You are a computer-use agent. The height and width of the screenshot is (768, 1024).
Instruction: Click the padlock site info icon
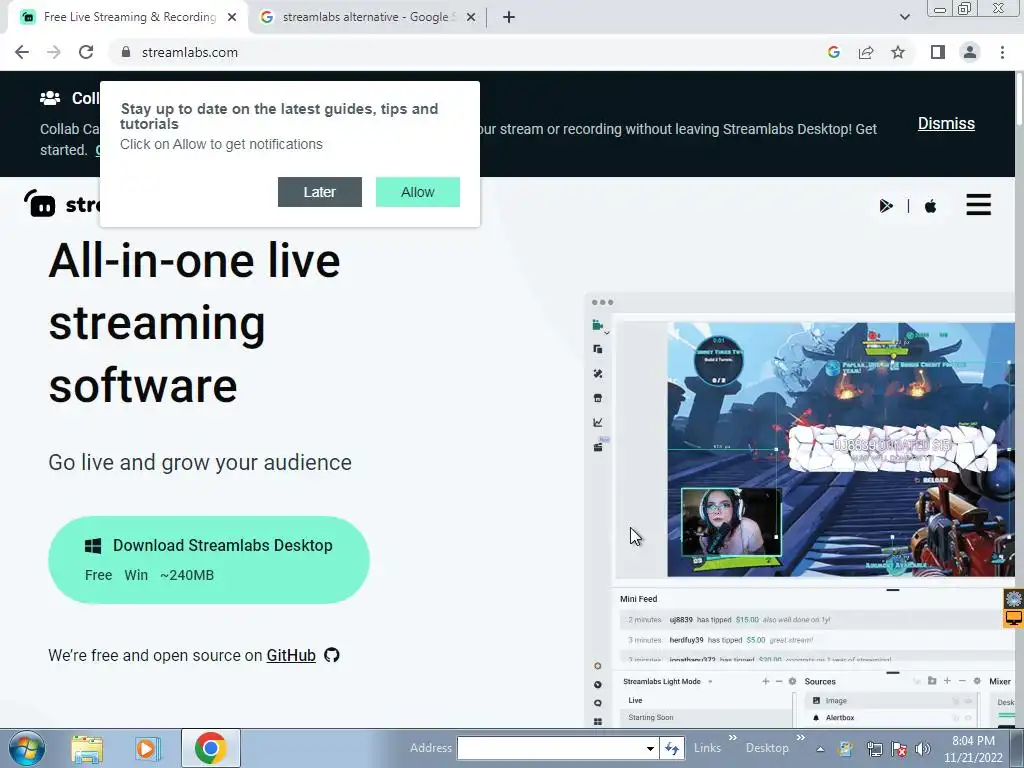[126, 52]
